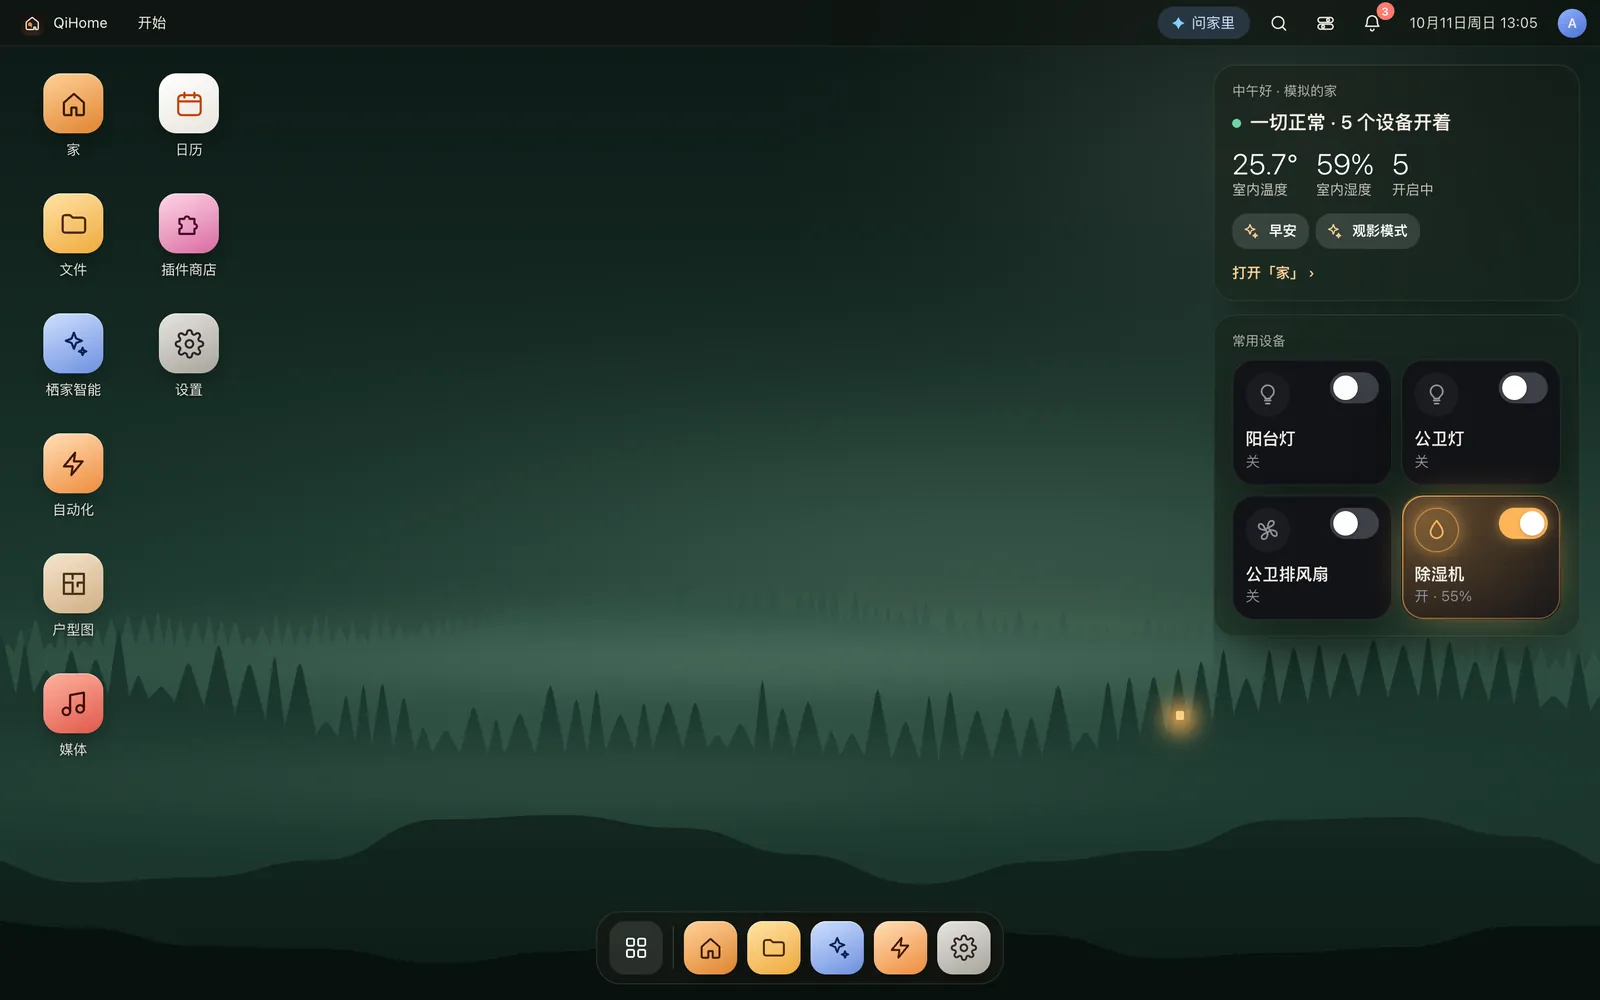
Task: Turn on the 公卫排风扇 switch
Action: pos(1354,523)
